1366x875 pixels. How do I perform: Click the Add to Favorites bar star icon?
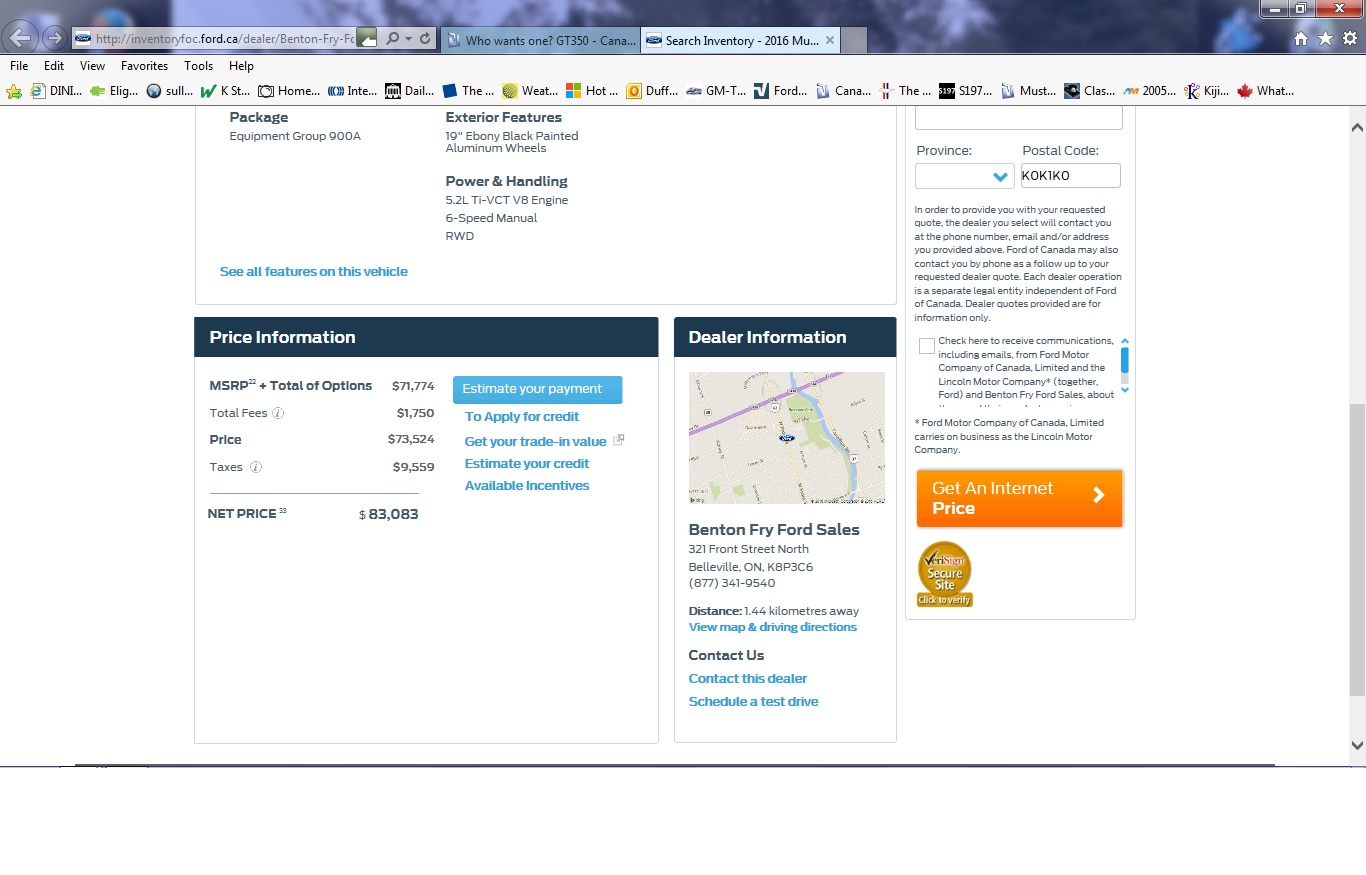coord(14,91)
